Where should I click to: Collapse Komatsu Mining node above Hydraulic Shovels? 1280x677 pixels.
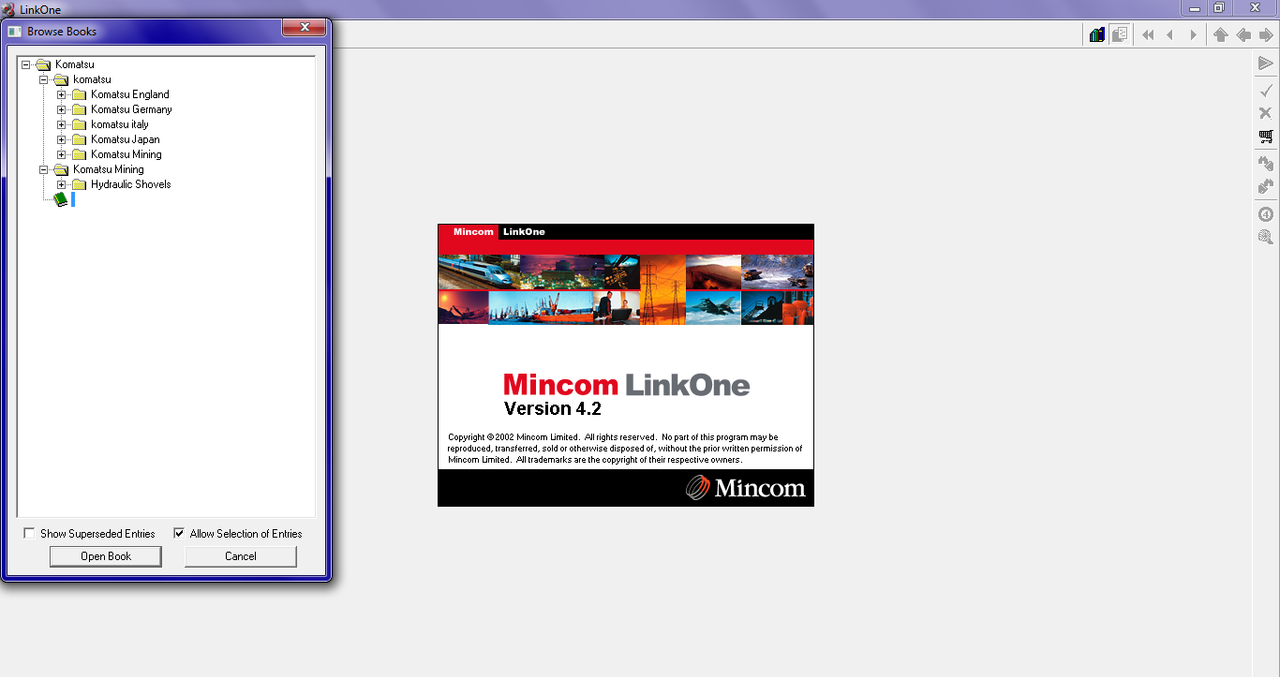coord(43,170)
